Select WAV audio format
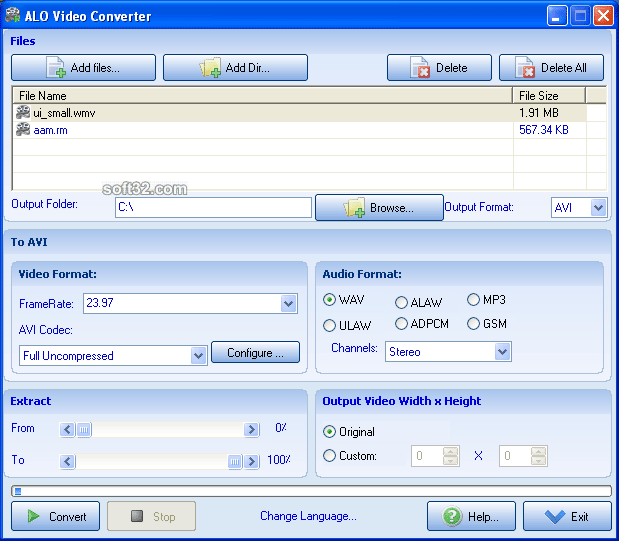The height and width of the screenshot is (541, 619). 329,300
